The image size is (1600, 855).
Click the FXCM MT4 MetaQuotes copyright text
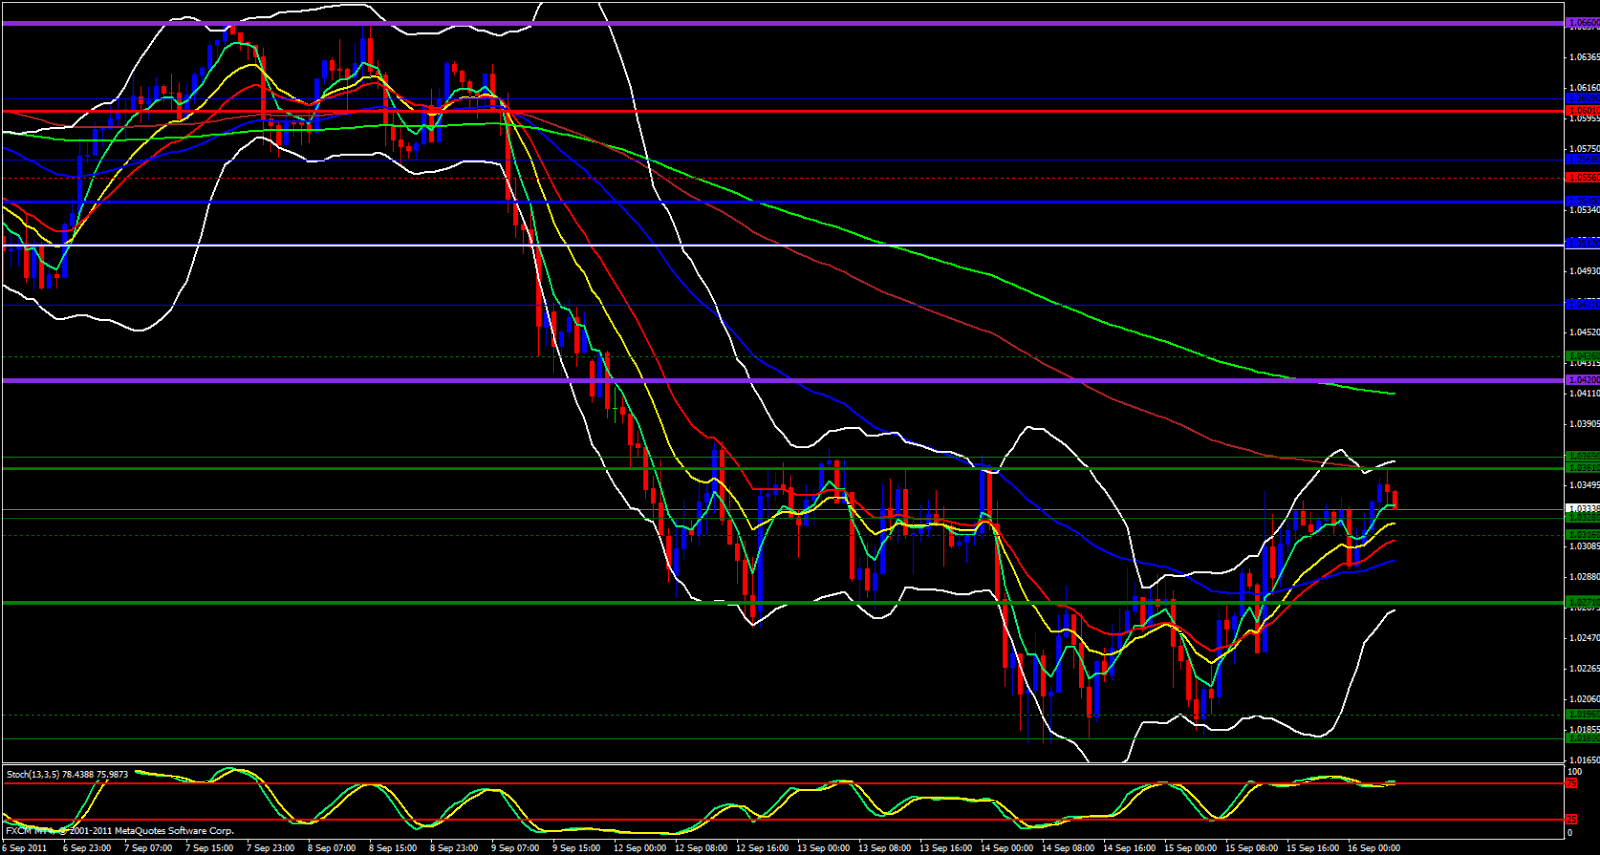pyautogui.click(x=120, y=831)
